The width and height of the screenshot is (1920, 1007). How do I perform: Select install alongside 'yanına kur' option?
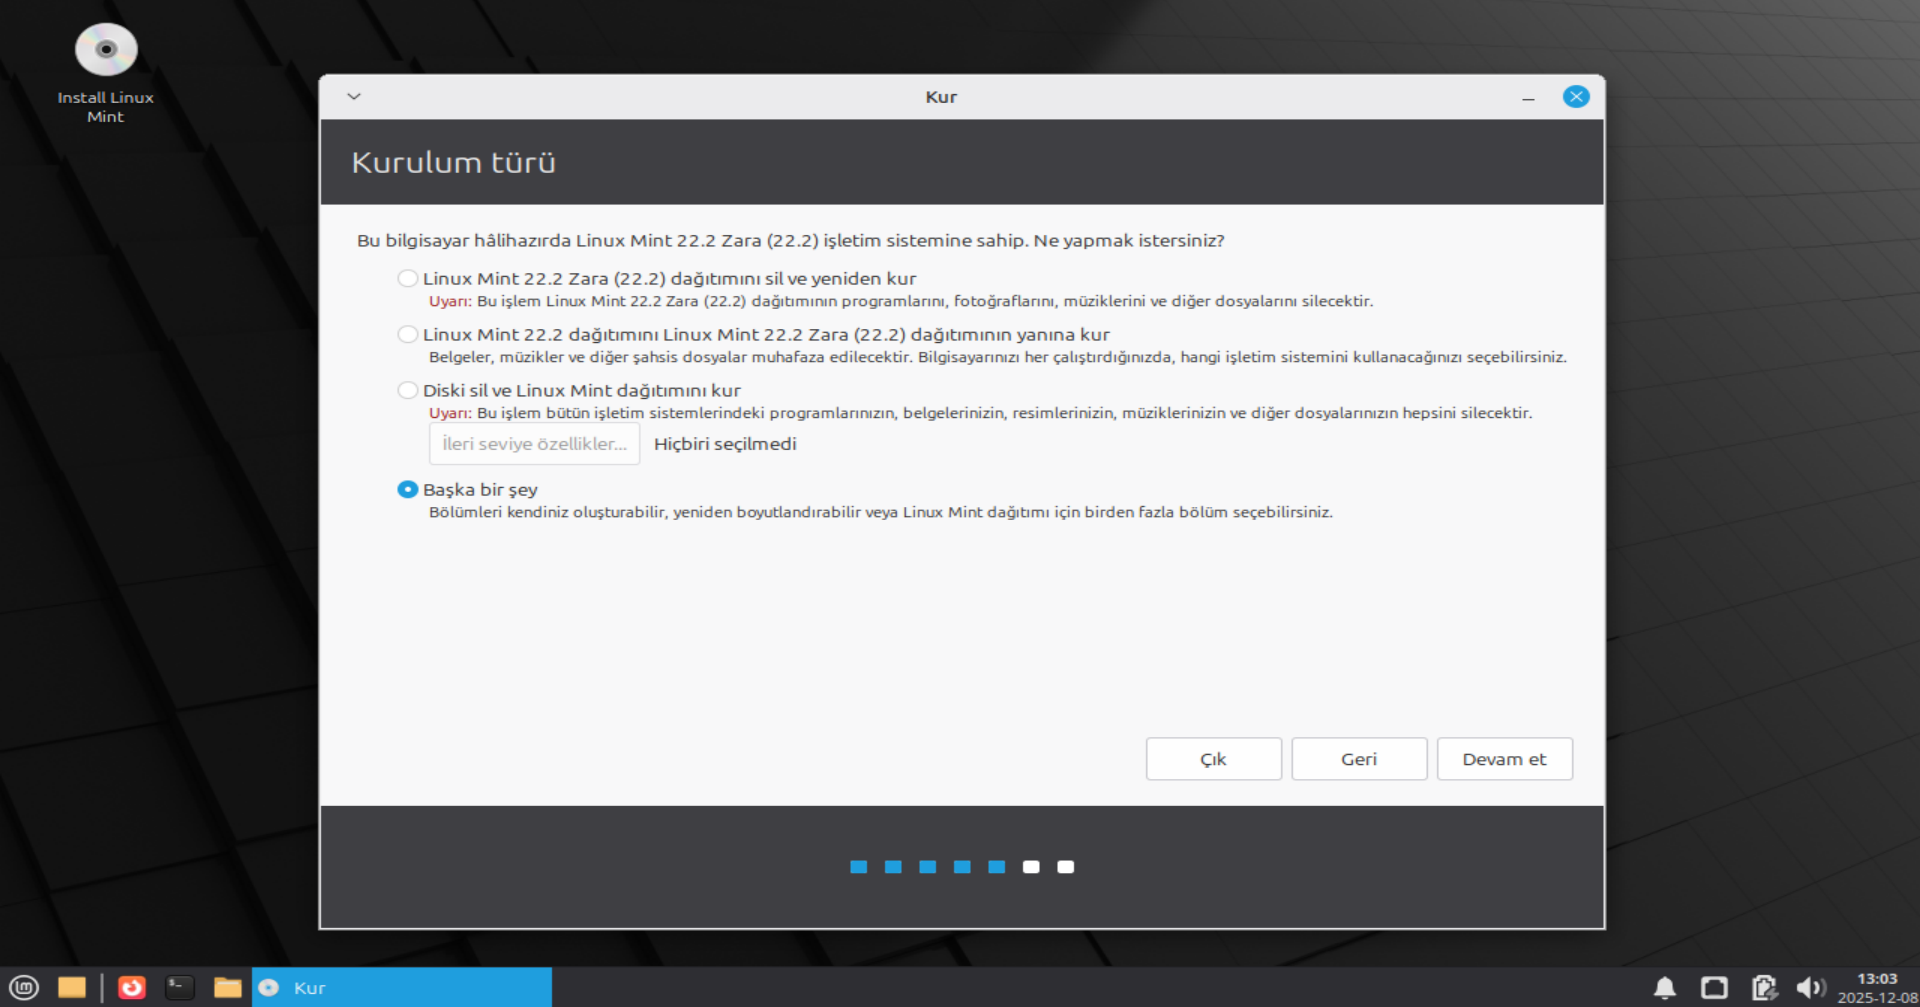408,335
